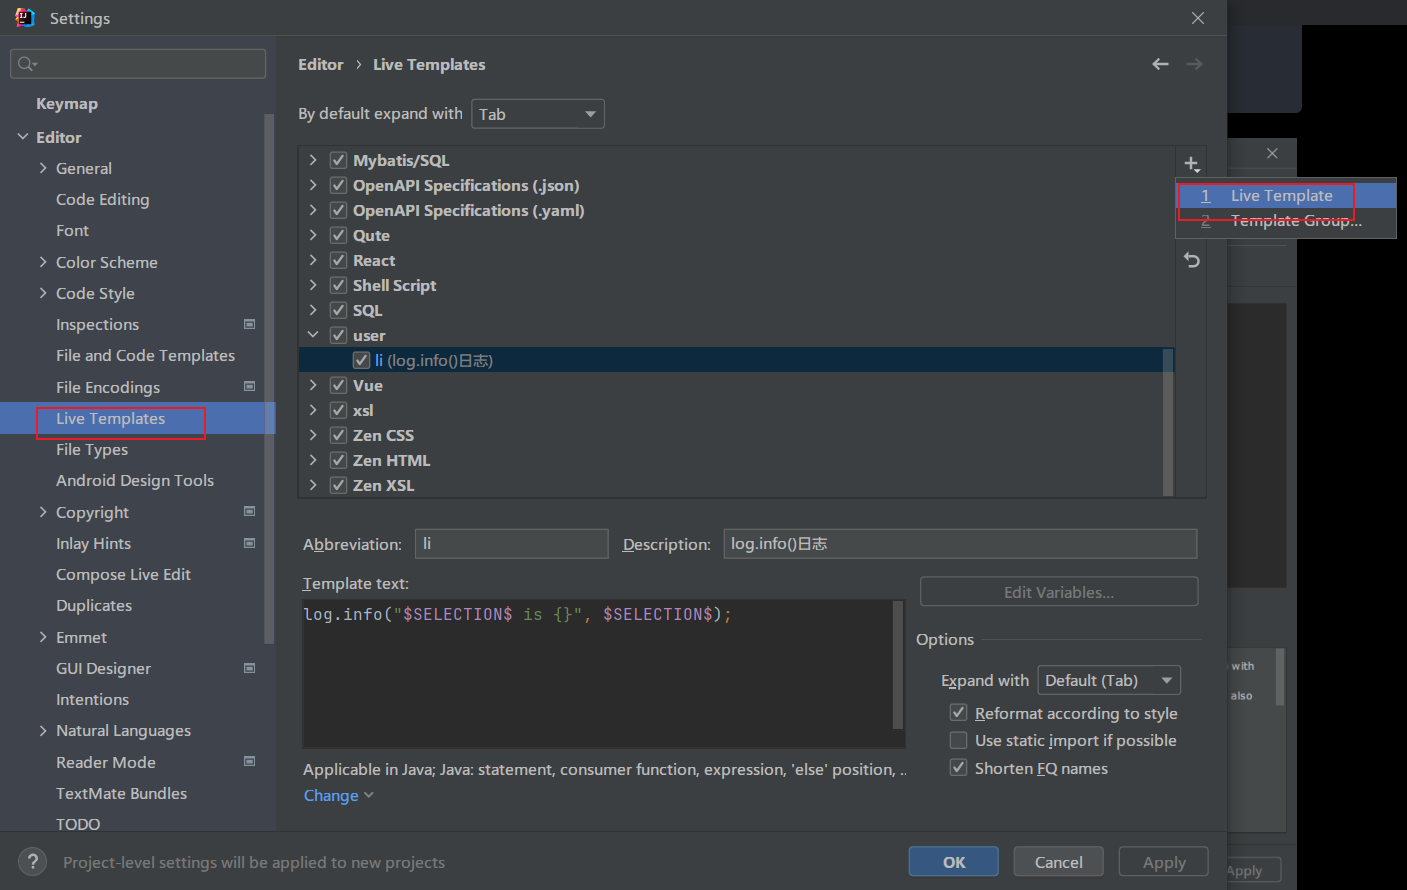Close the background window with its X
The height and width of the screenshot is (890, 1407).
click(1272, 153)
